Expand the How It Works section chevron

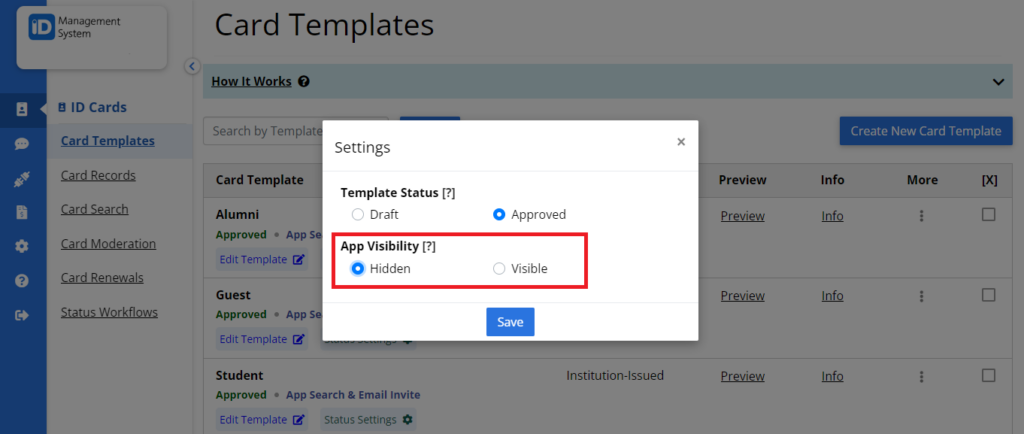point(998,82)
